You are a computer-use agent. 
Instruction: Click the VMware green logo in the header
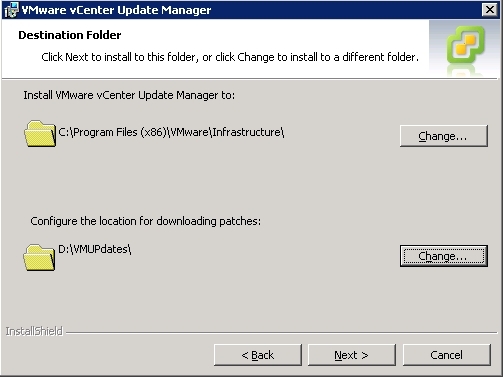(x=465, y=45)
